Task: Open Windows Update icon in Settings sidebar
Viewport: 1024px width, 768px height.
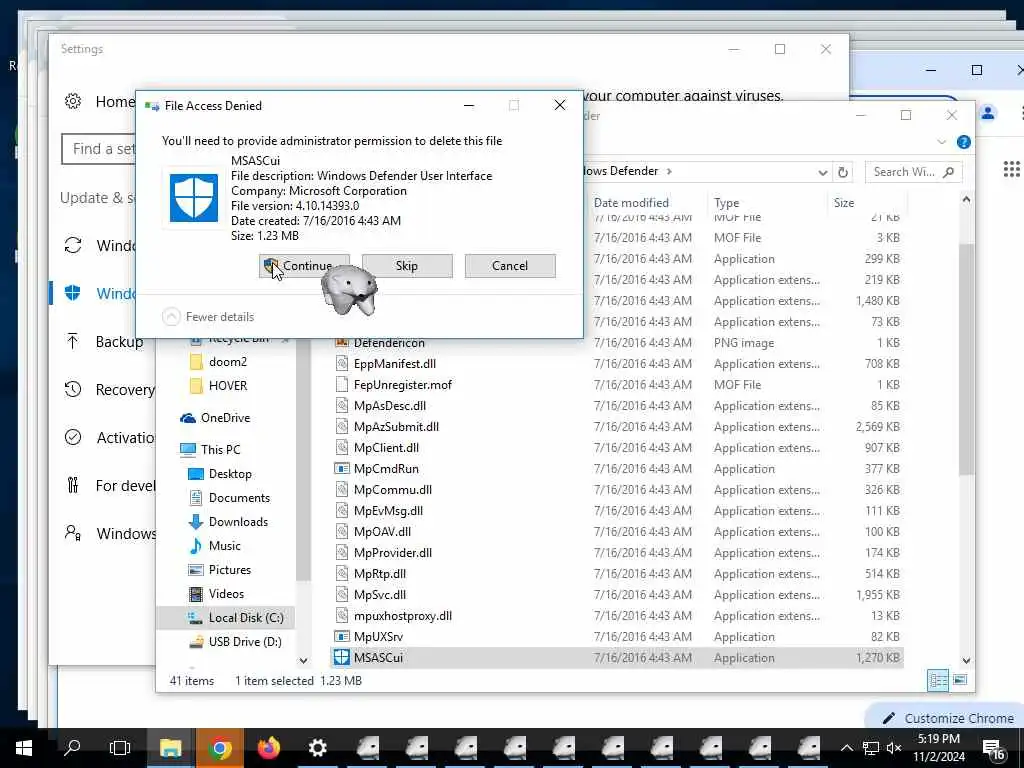Action: (72, 246)
